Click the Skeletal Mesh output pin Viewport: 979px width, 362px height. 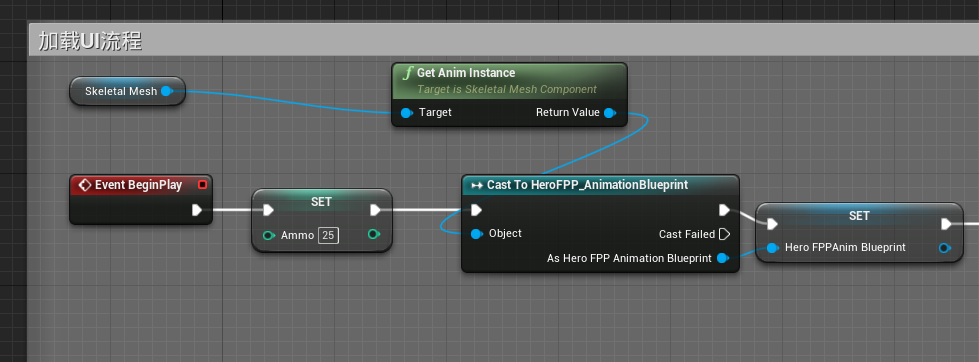pyautogui.click(x=166, y=91)
